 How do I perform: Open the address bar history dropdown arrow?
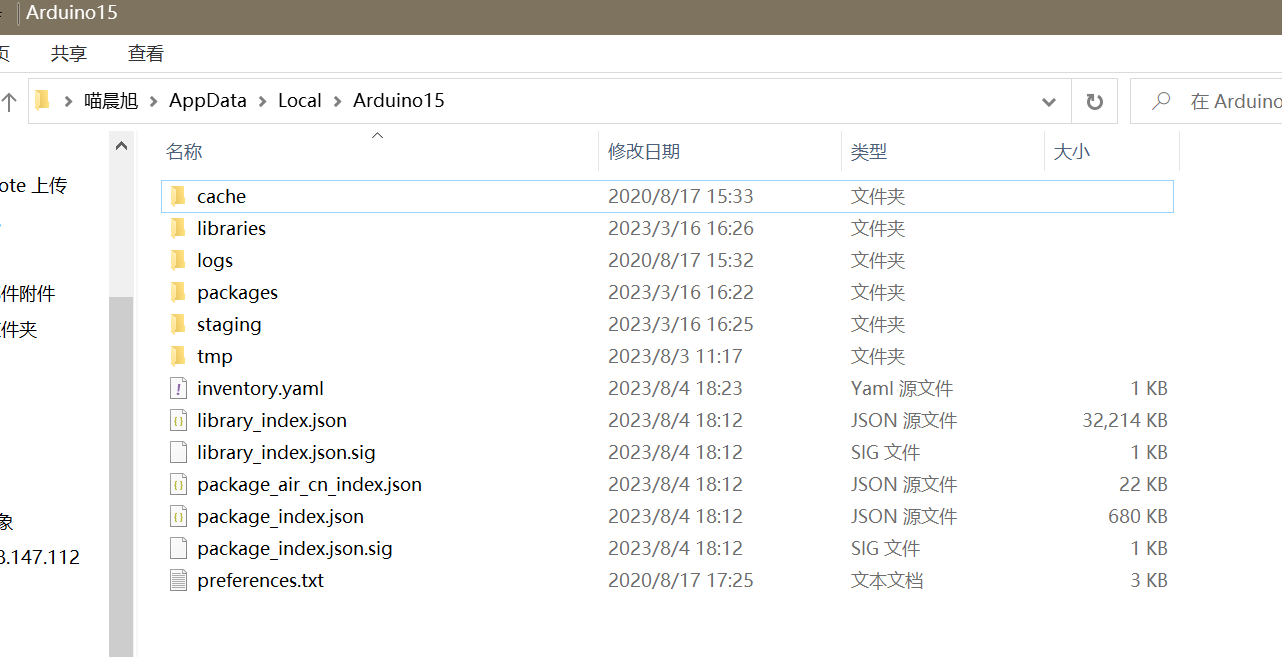[1048, 100]
